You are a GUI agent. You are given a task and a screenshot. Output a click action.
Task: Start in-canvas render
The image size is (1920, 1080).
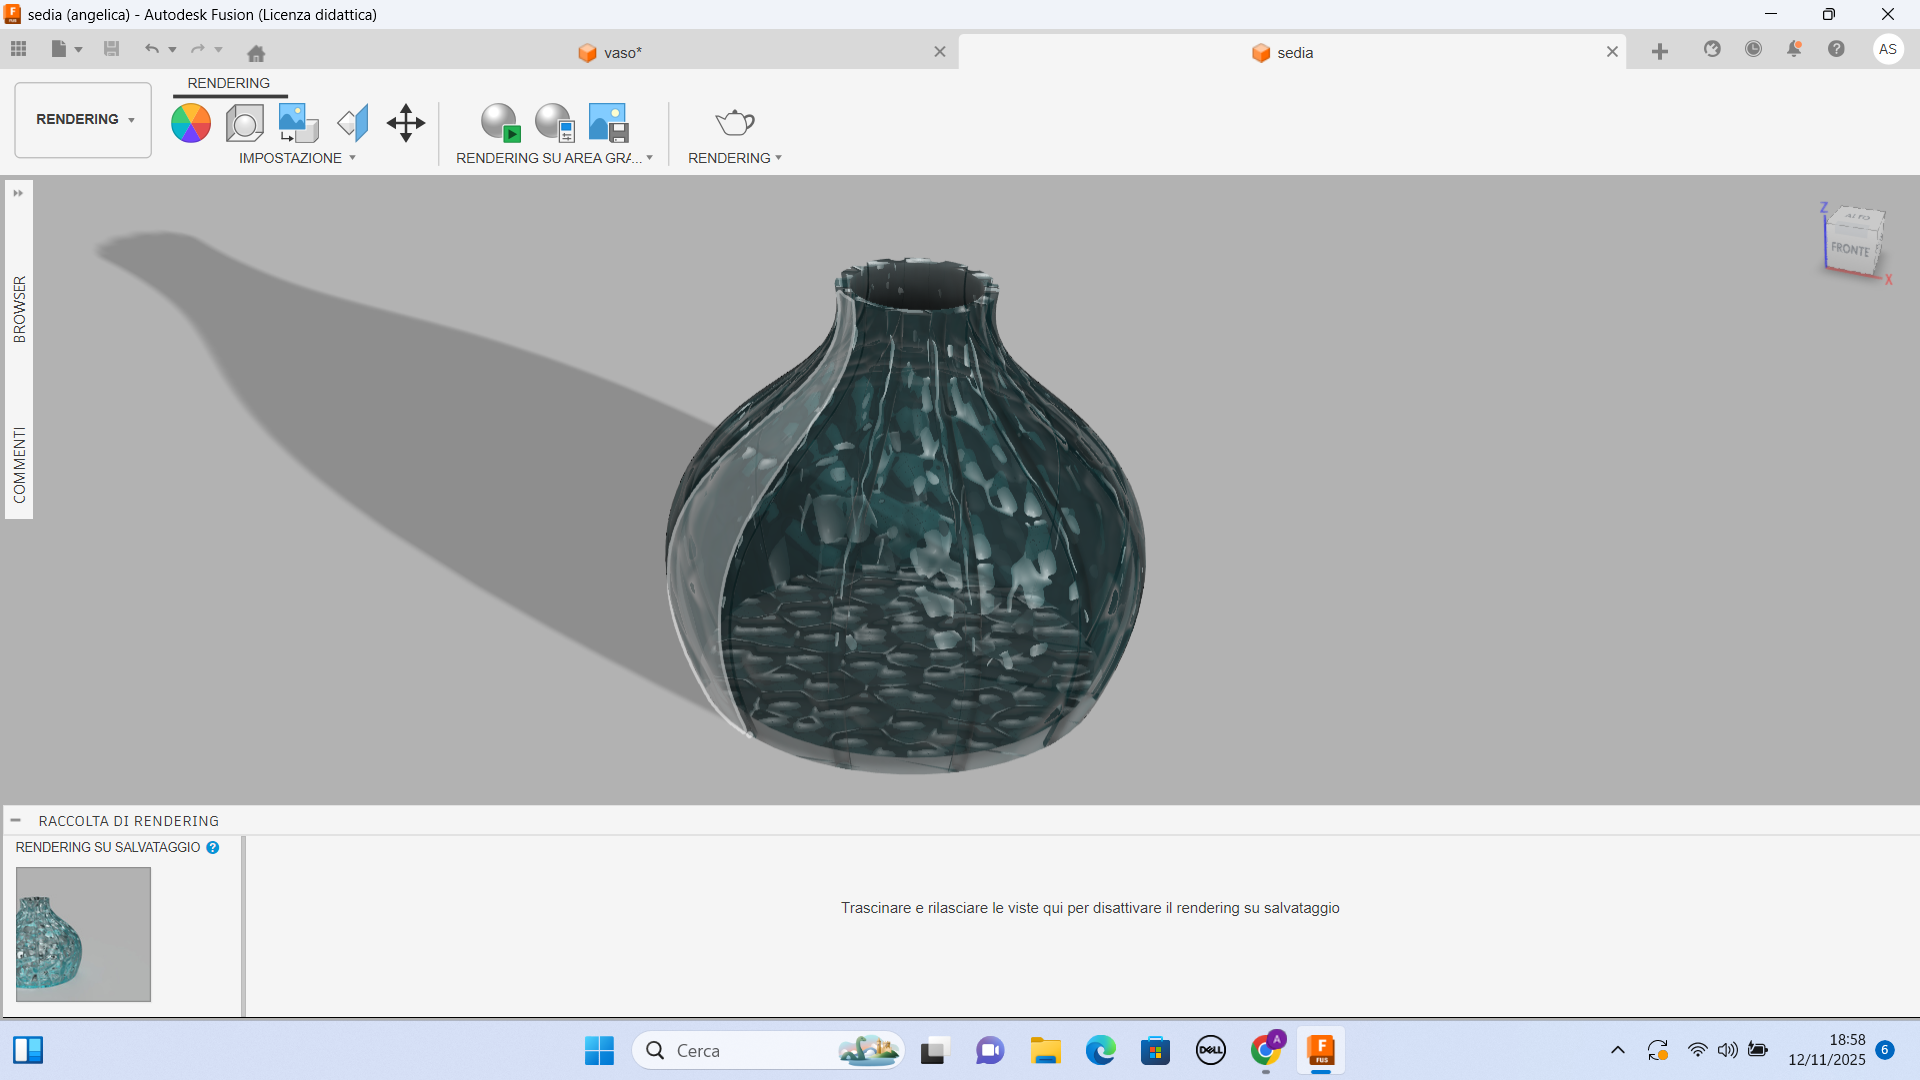[500, 123]
